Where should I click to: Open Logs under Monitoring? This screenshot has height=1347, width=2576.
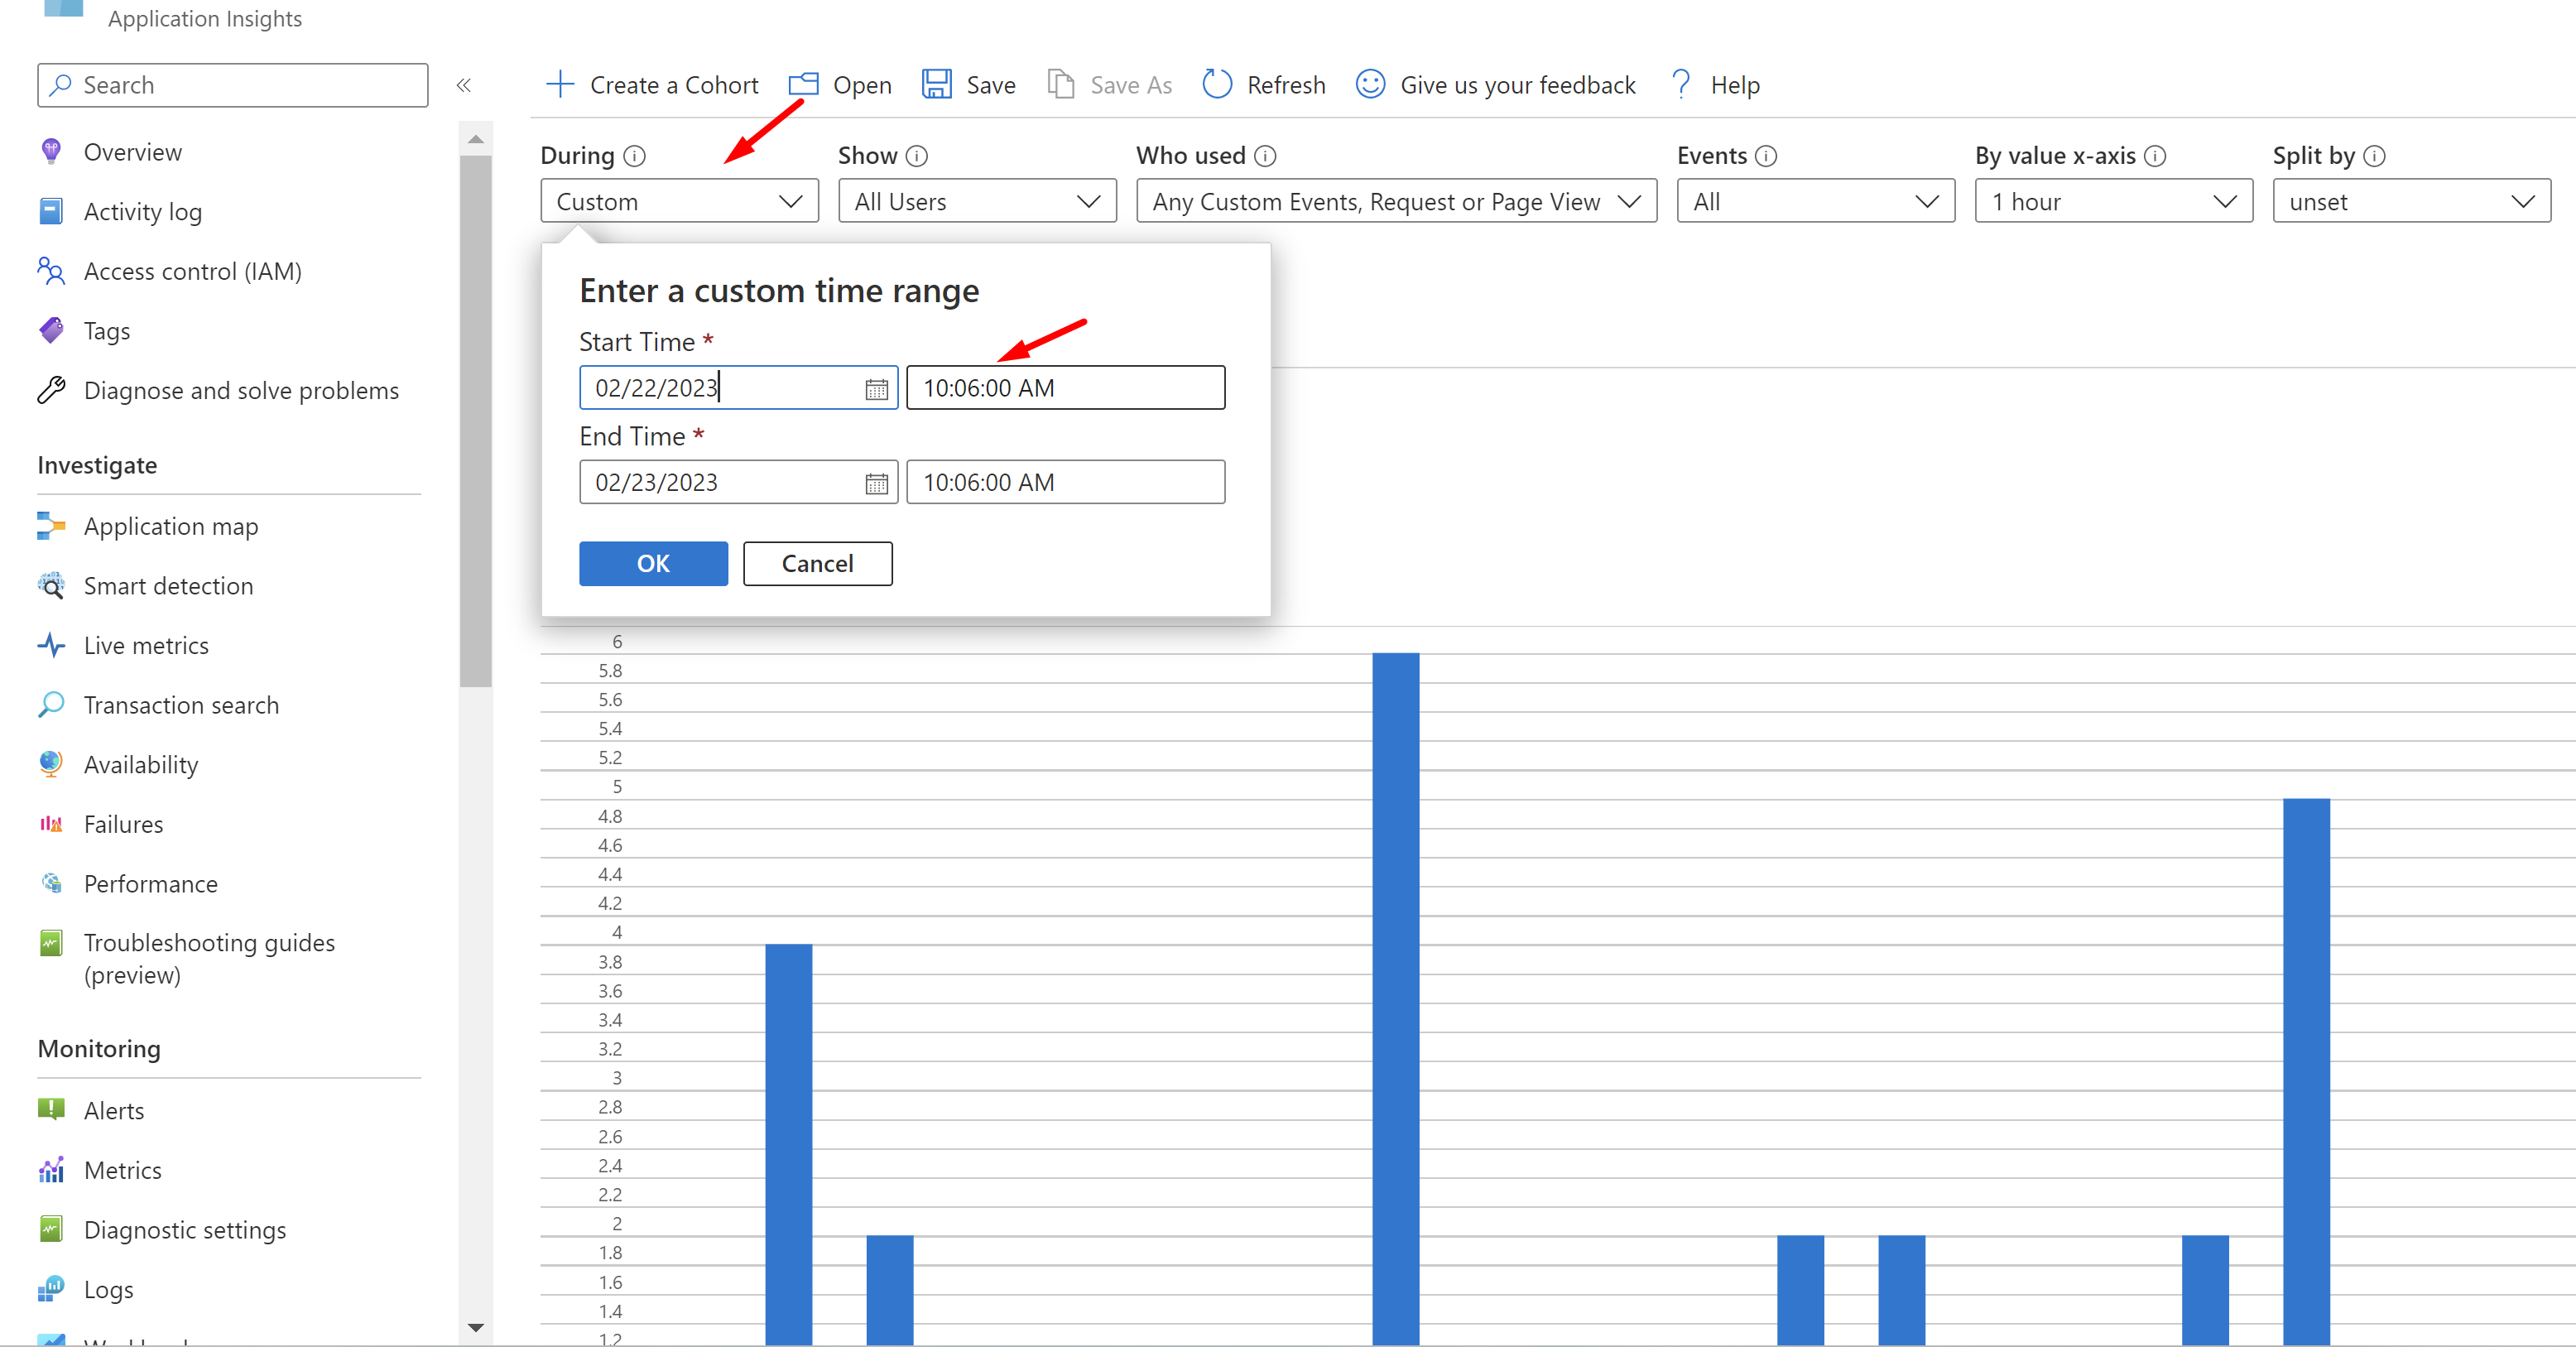pos(108,1289)
